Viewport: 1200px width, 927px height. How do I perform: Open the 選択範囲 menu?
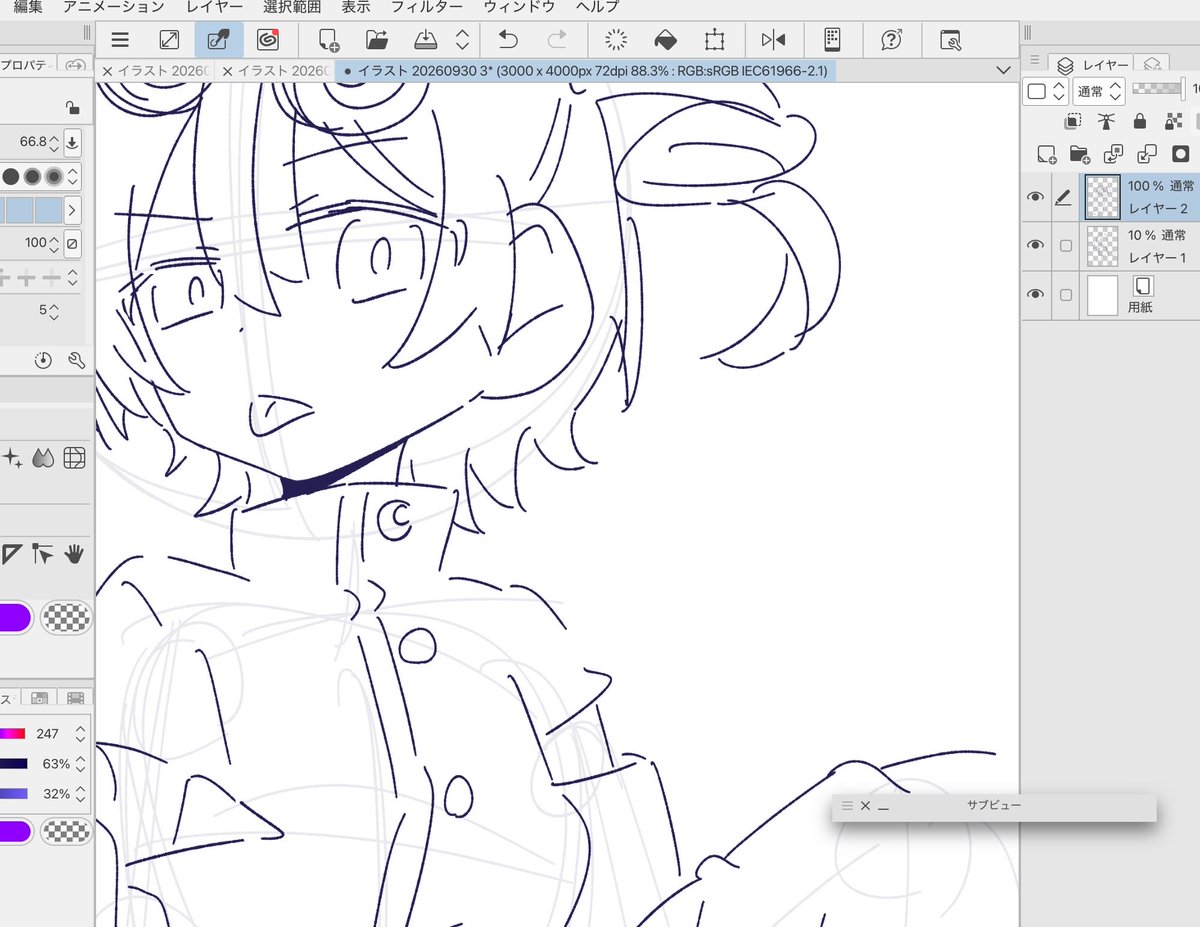(292, 7)
